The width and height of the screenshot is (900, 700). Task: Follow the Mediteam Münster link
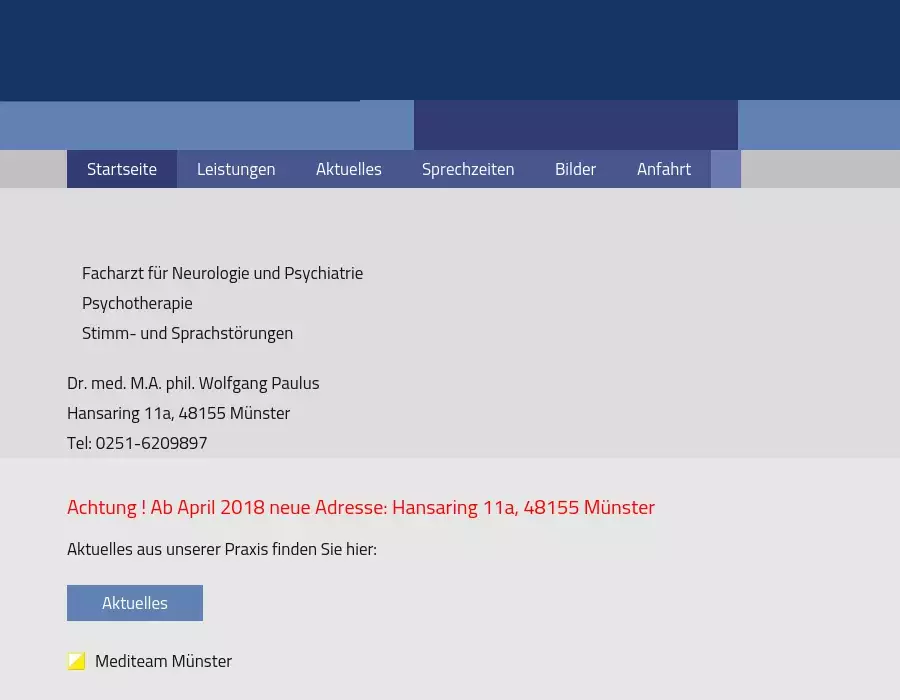163,661
